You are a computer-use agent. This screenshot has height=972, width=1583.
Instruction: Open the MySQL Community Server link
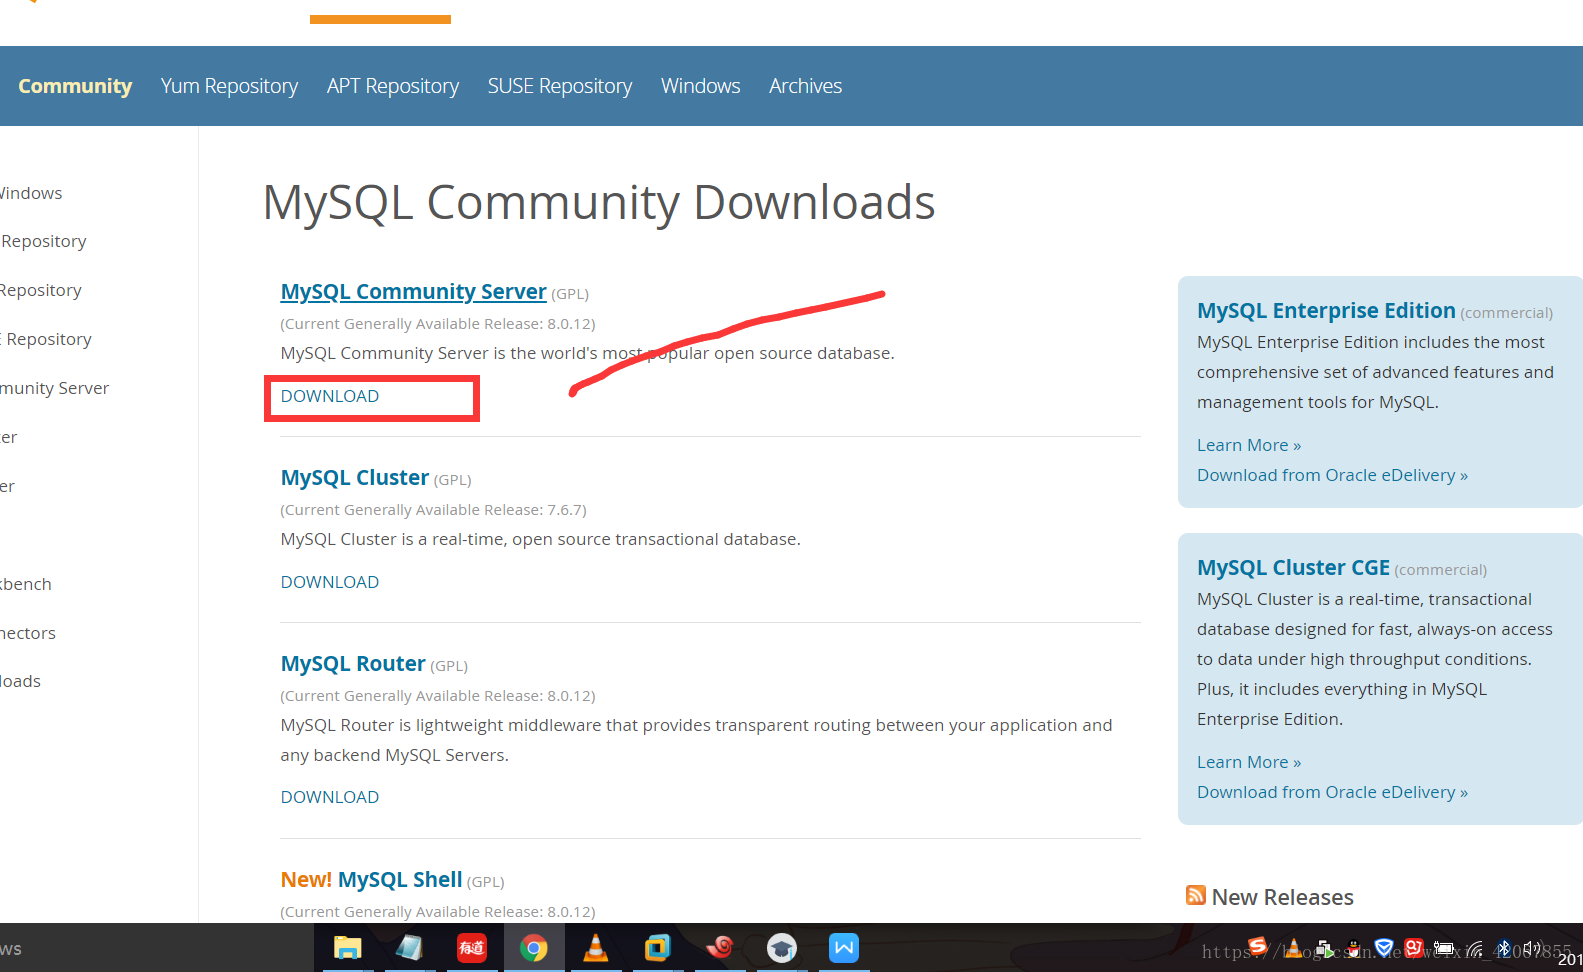point(414,291)
